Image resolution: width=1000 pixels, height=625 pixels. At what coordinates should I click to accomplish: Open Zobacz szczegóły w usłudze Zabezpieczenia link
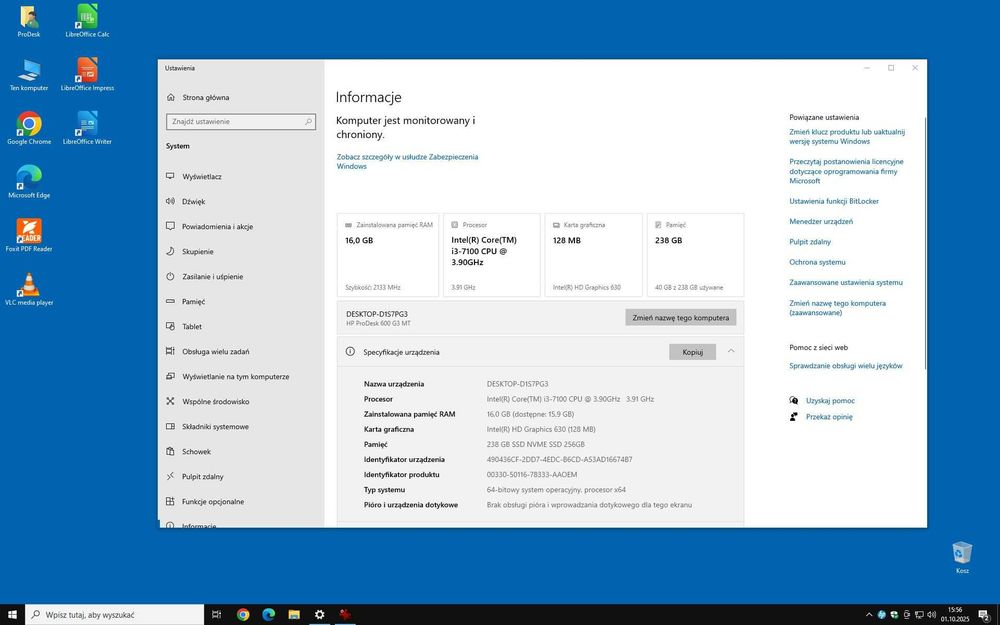click(x=407, y=161)
